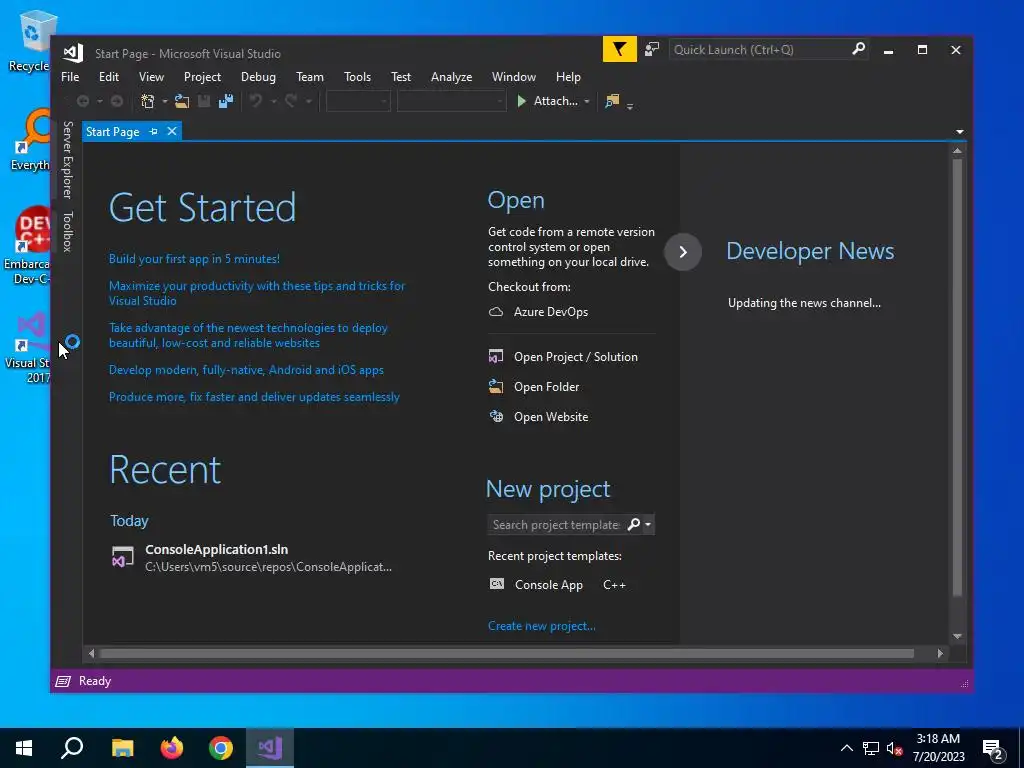This screenshot has width=1024, height=768.
Task: Follow 'Build your first app in 5 minutes!' link
Action: (x=194, y=259)
